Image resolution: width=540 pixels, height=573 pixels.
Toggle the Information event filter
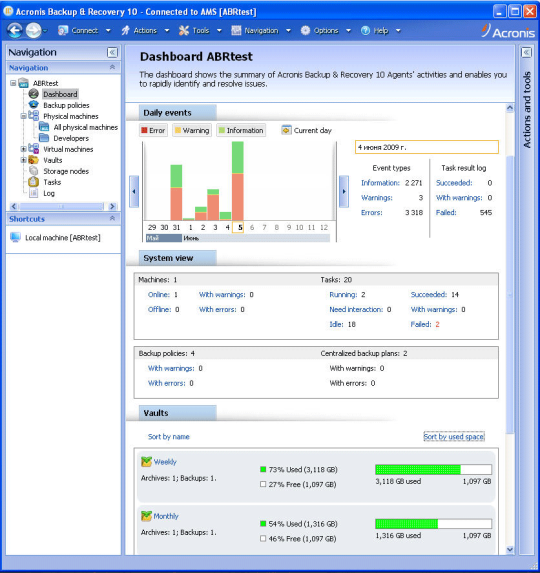tap(241, 130)
